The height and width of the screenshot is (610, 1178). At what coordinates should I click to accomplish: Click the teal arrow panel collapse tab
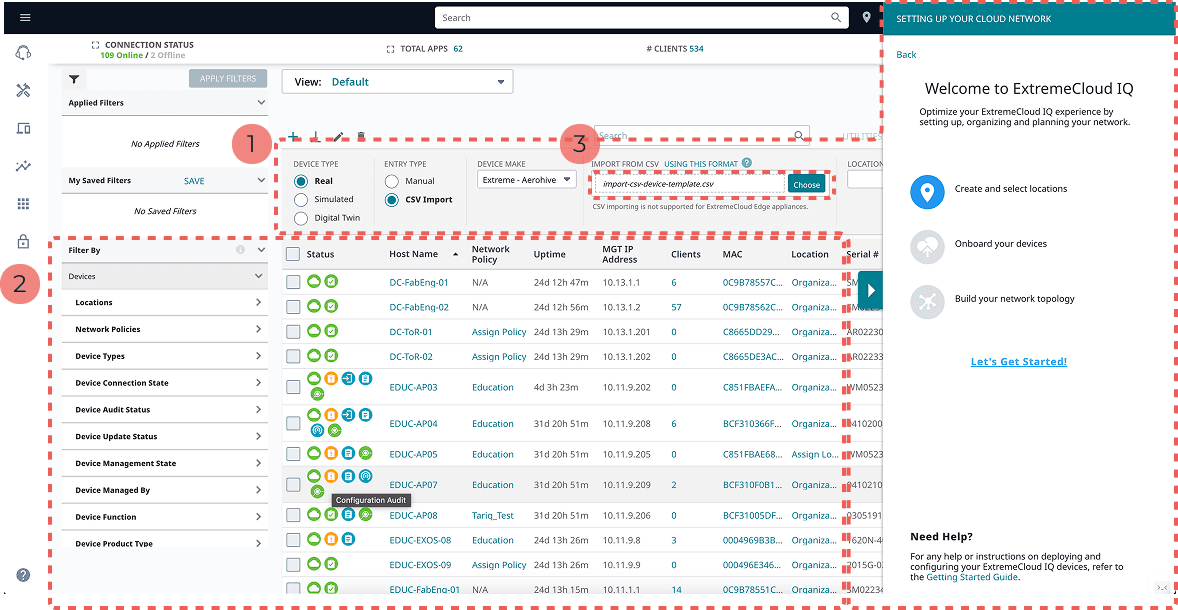(871, 290)
